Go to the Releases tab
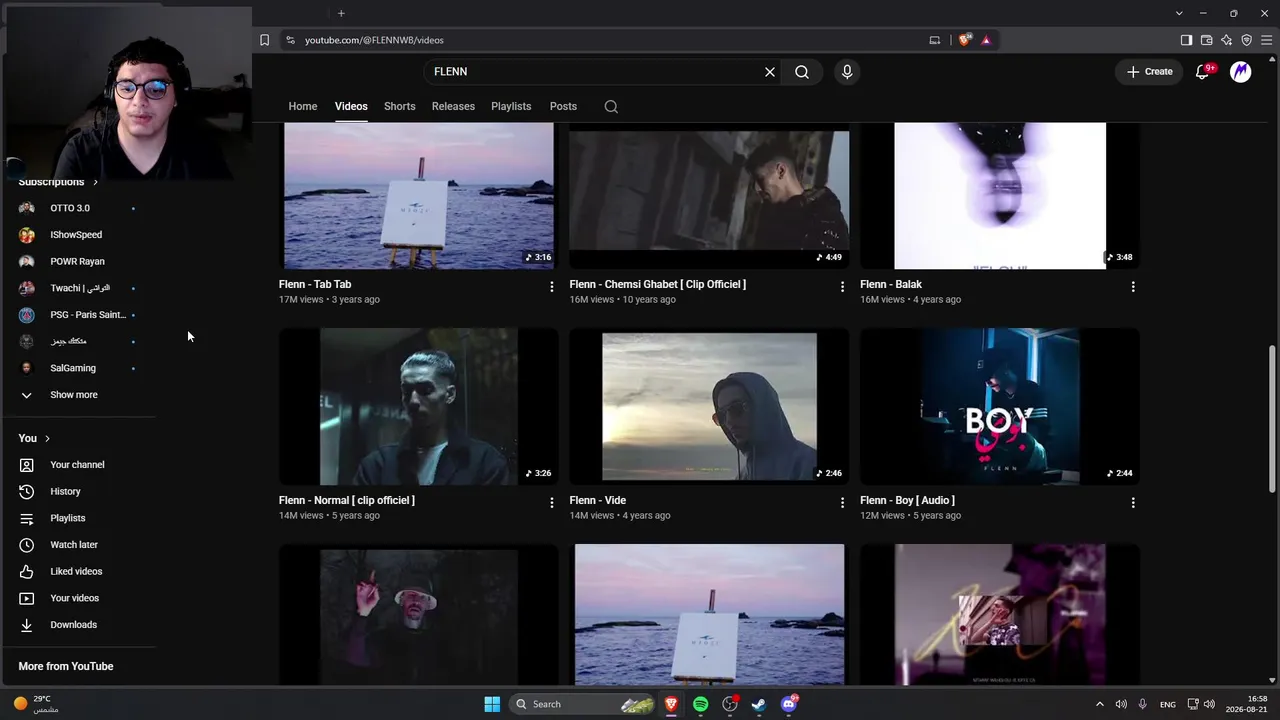Image resolution: width=1280 pixels, height=720 pixels. point(453,106)
